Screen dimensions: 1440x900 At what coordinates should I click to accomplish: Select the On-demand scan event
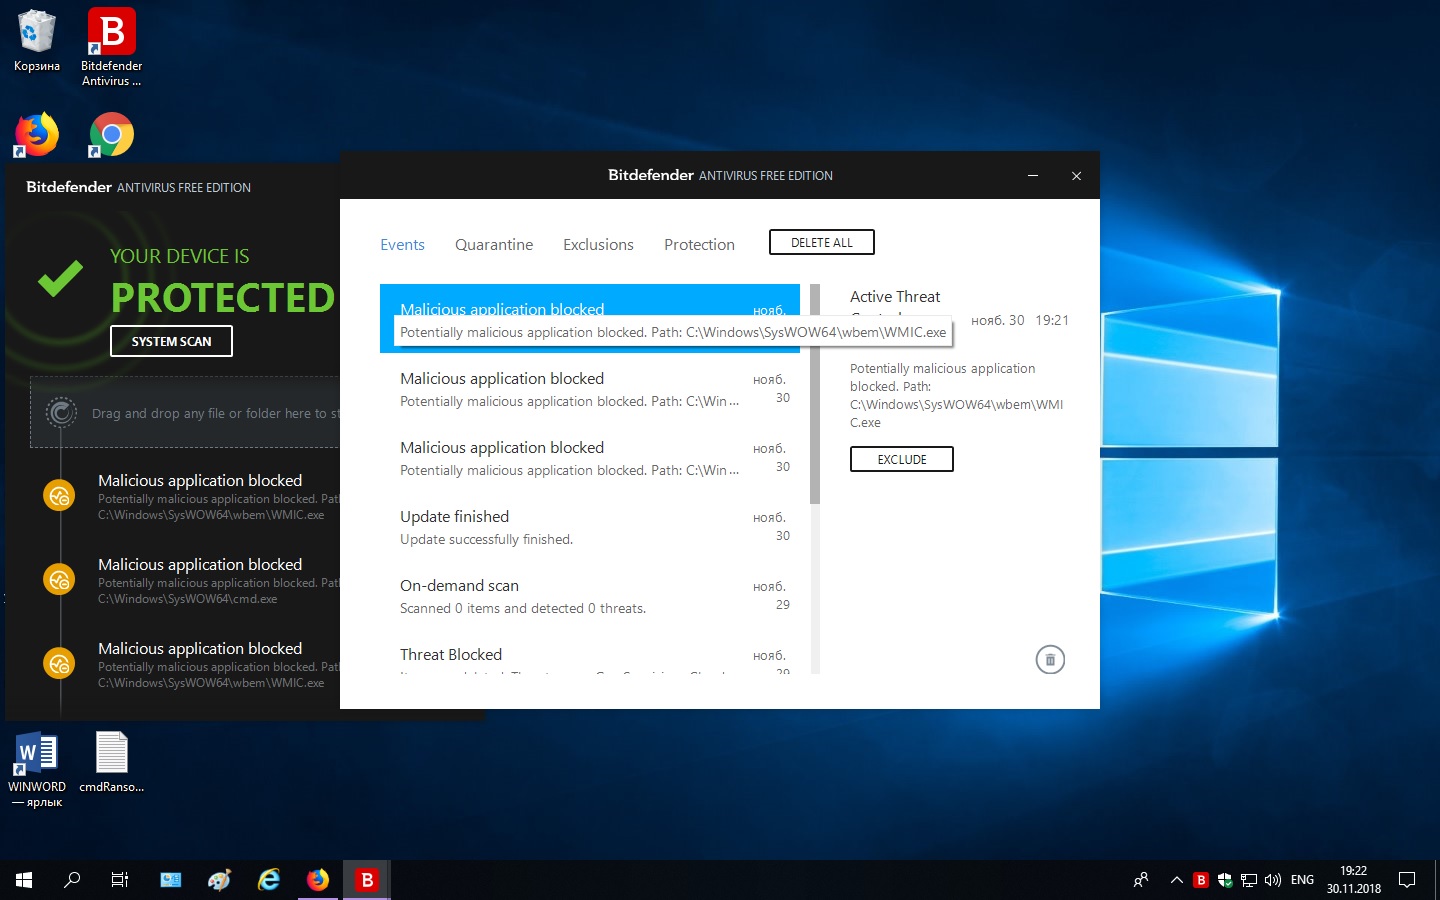[590, 596]
